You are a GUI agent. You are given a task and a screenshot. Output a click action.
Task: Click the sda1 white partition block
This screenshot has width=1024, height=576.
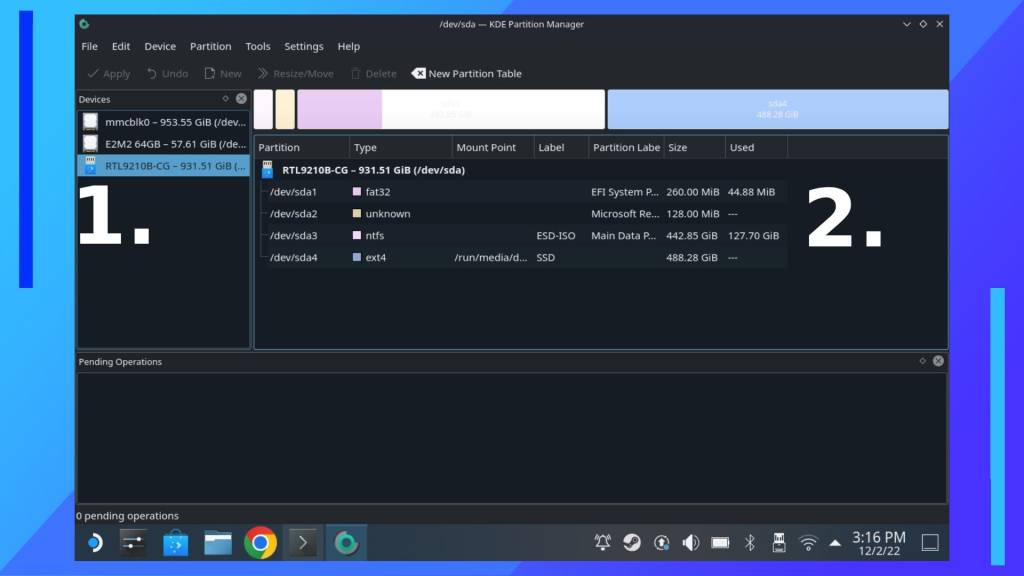tap(263, 109)
